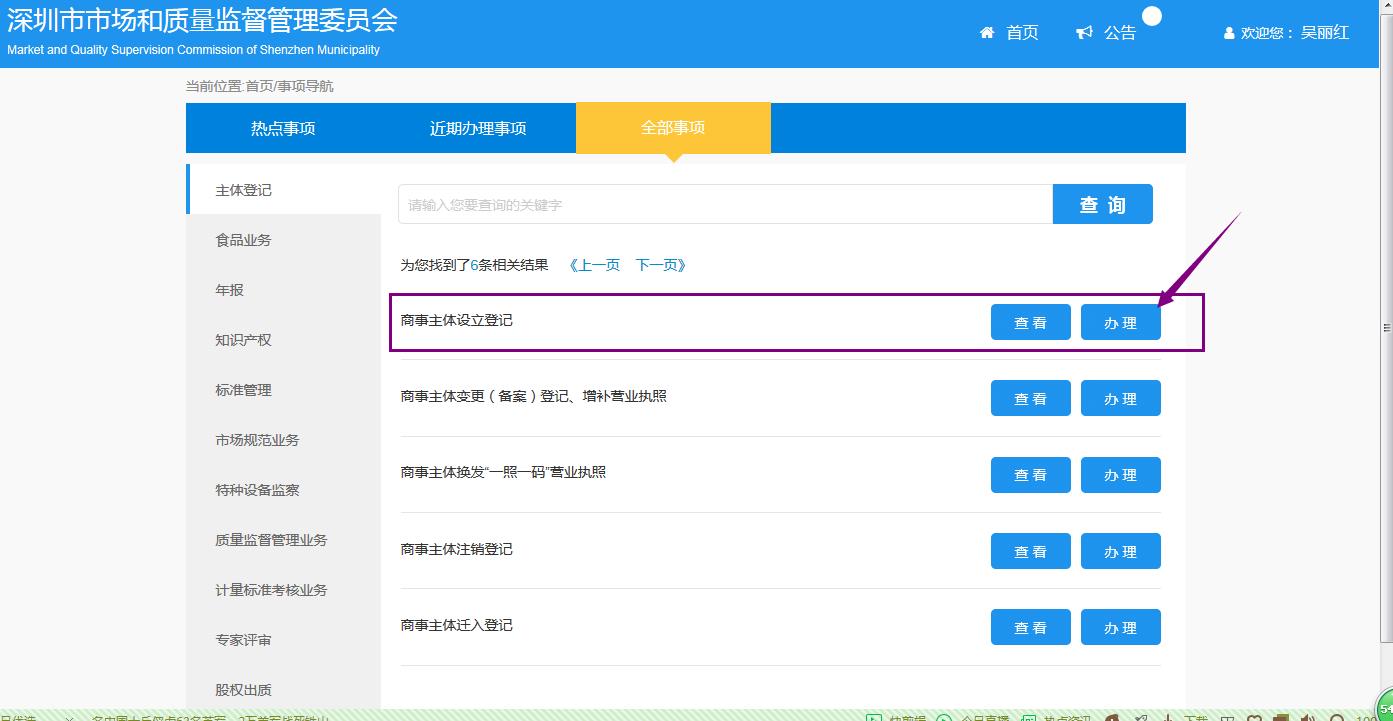Click the megaphone icon beside 公告
Viewport: 1393px width, 721px height.
click(x=1084, y=33)
